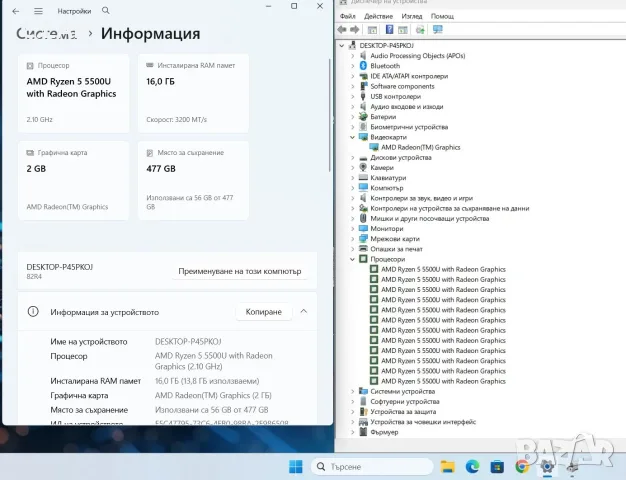626x480 pixels.
Task: Select Контролери за звук, видео и игри
Action: point(421,198)
